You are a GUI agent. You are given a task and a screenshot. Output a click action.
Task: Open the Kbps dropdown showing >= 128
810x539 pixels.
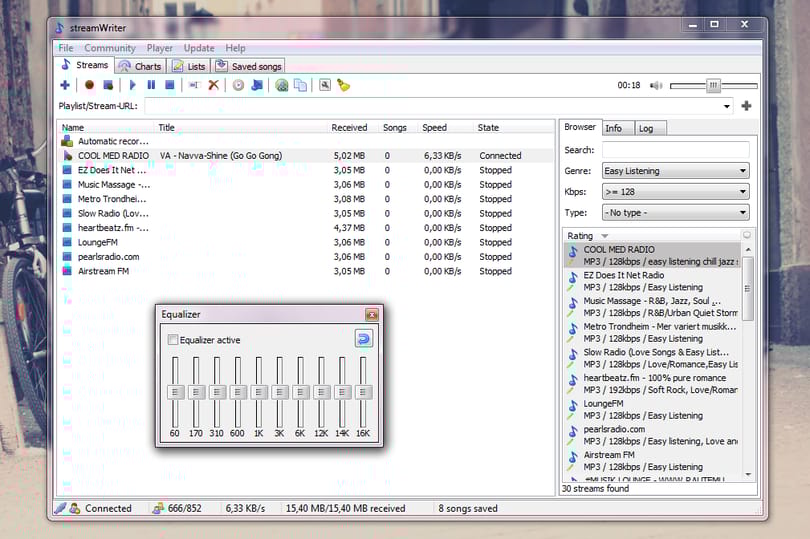pos(676,192)
